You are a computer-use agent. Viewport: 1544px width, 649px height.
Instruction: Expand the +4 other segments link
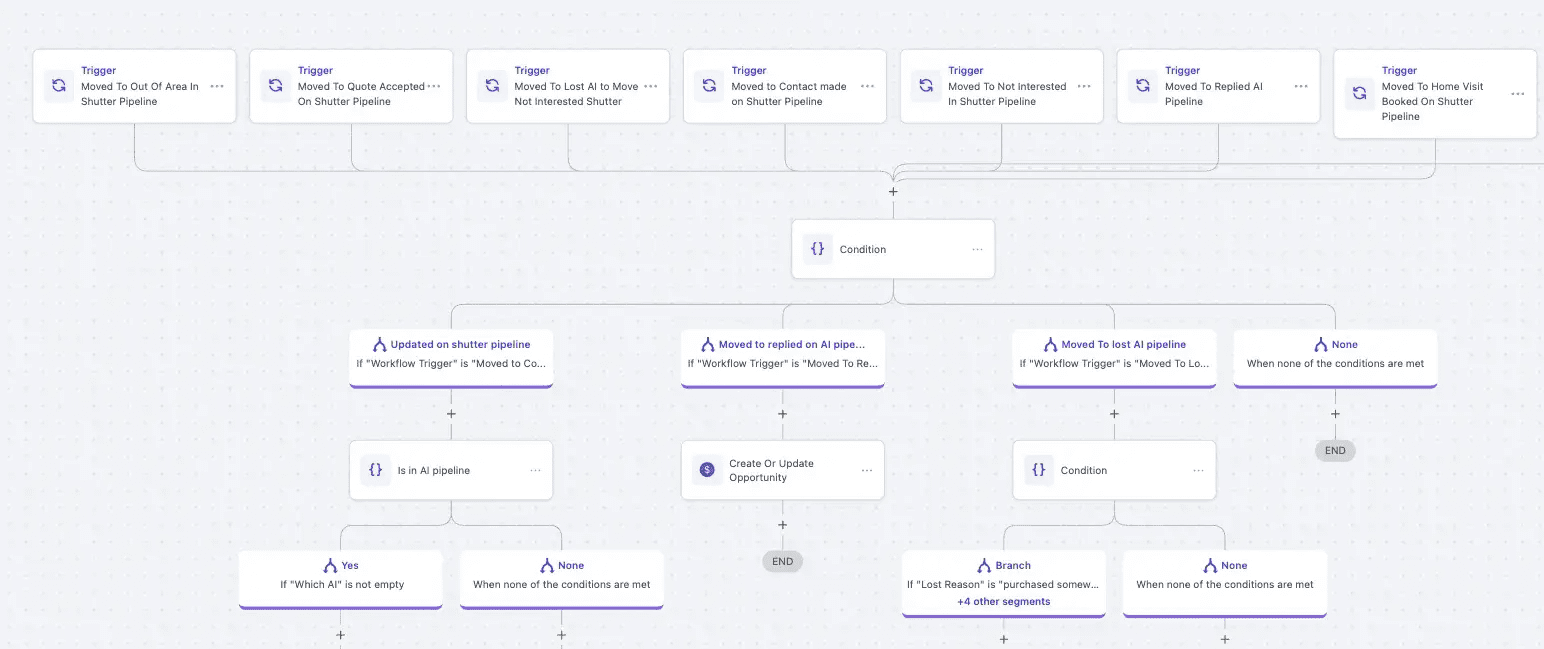tap(1003, 601)
